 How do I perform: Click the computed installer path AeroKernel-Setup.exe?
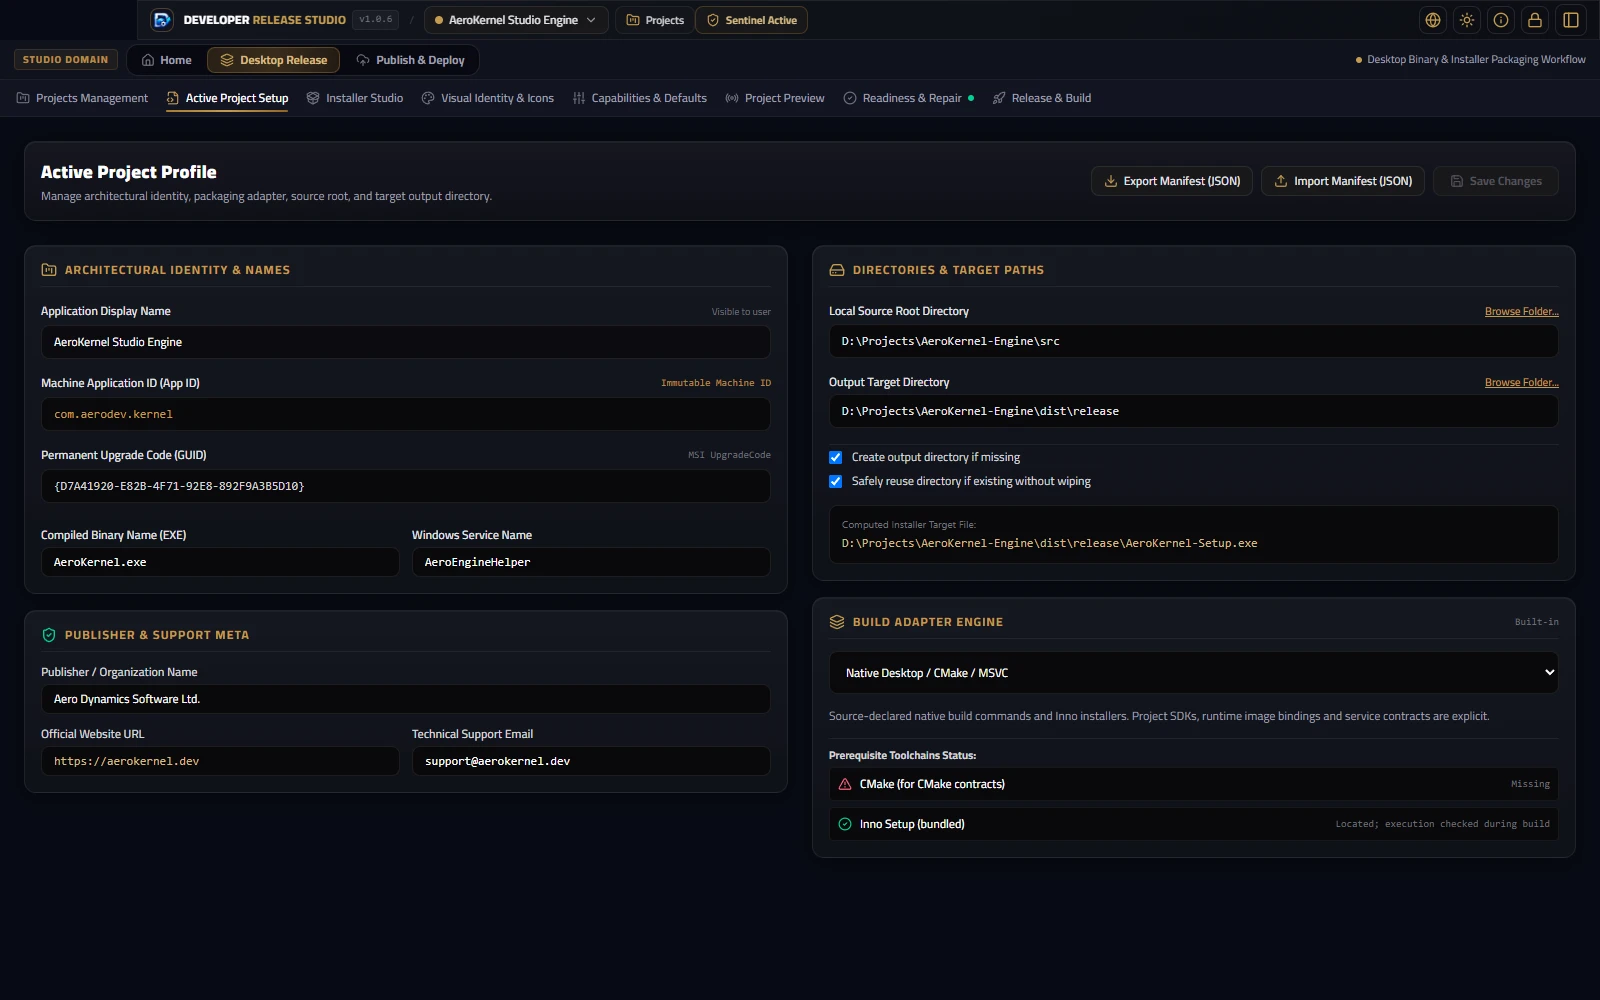pyautogui.click(x=1050, y=544)
